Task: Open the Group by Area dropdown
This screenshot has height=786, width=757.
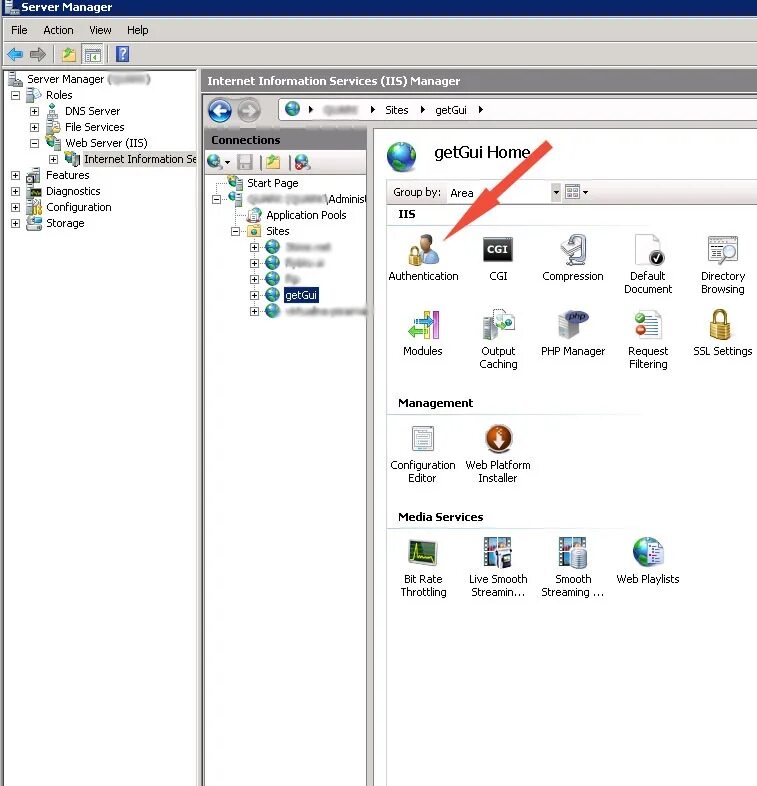Action: (556, 192)
